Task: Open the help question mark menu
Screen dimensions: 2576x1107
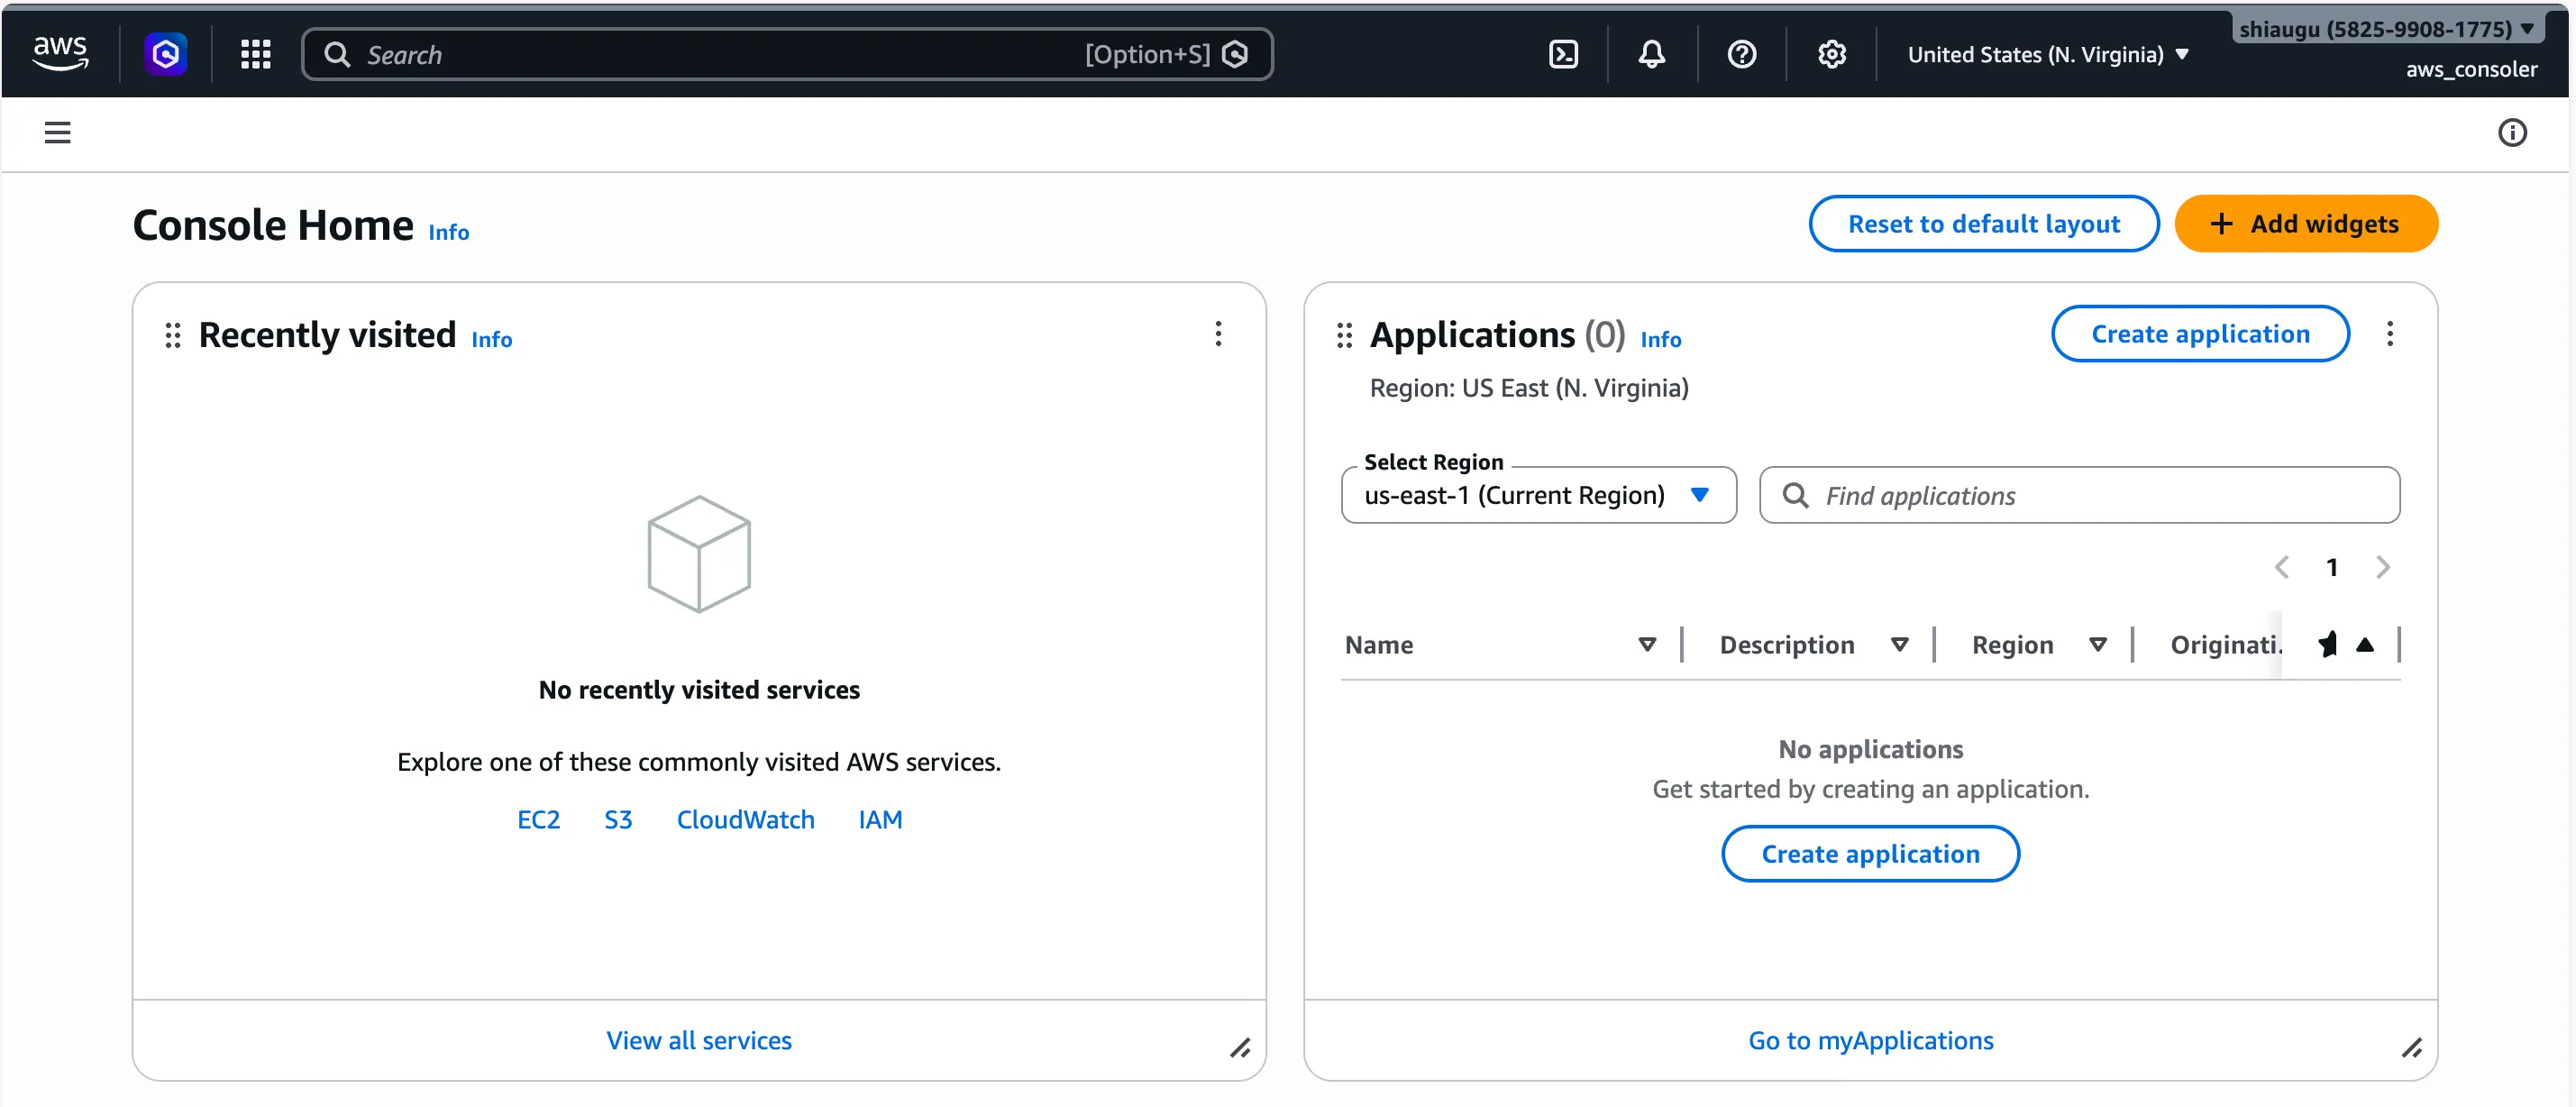Action: coord(1742,54)
